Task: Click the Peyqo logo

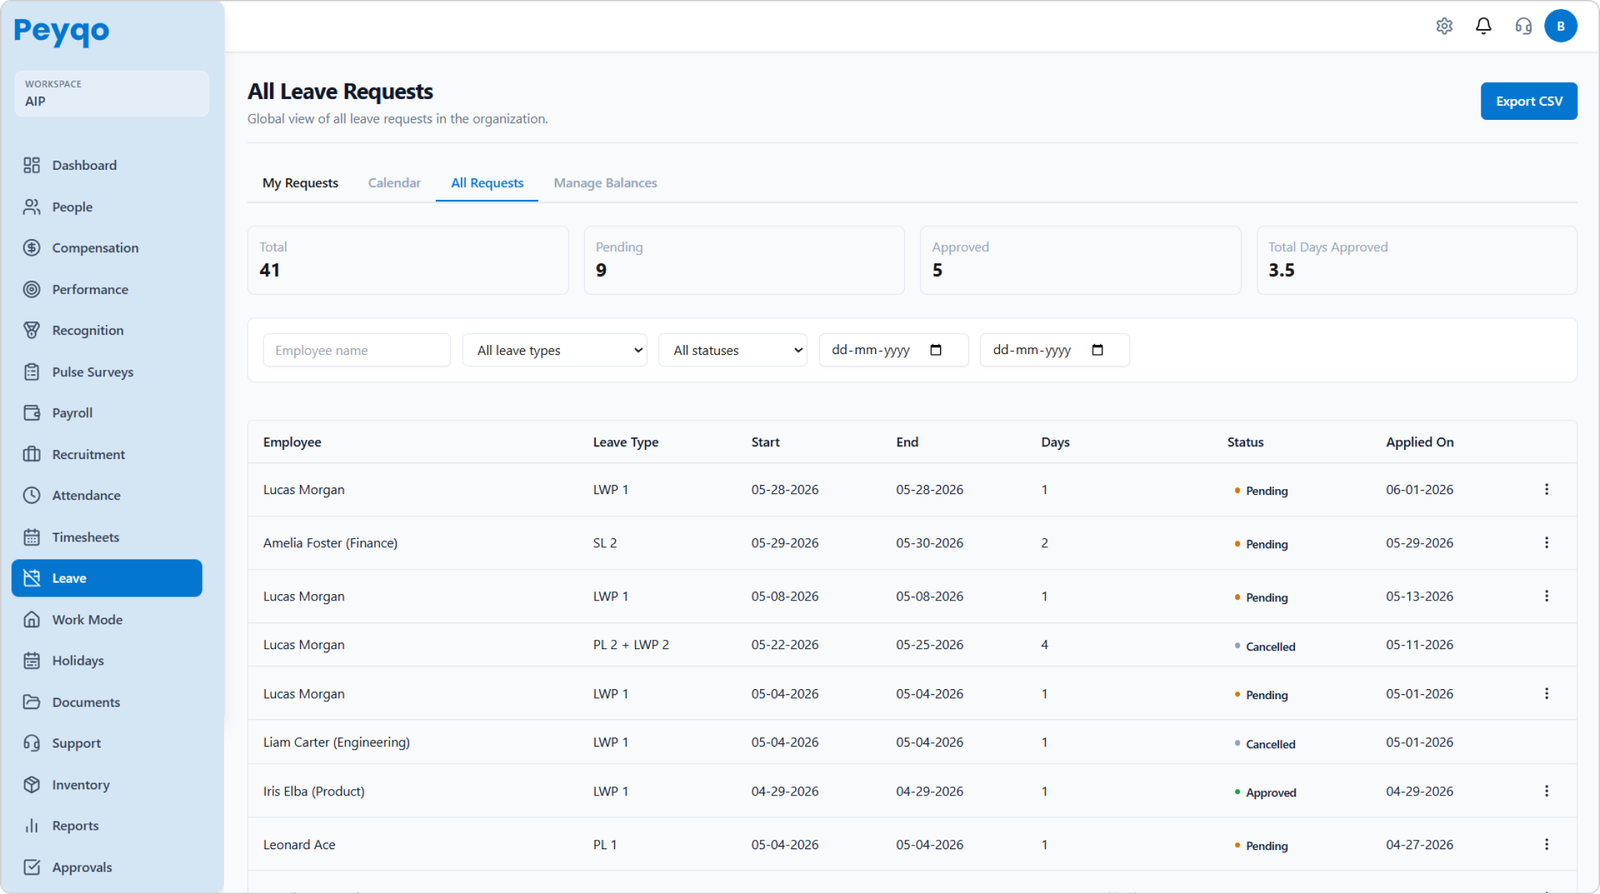Action: click(x=62, y=31)
